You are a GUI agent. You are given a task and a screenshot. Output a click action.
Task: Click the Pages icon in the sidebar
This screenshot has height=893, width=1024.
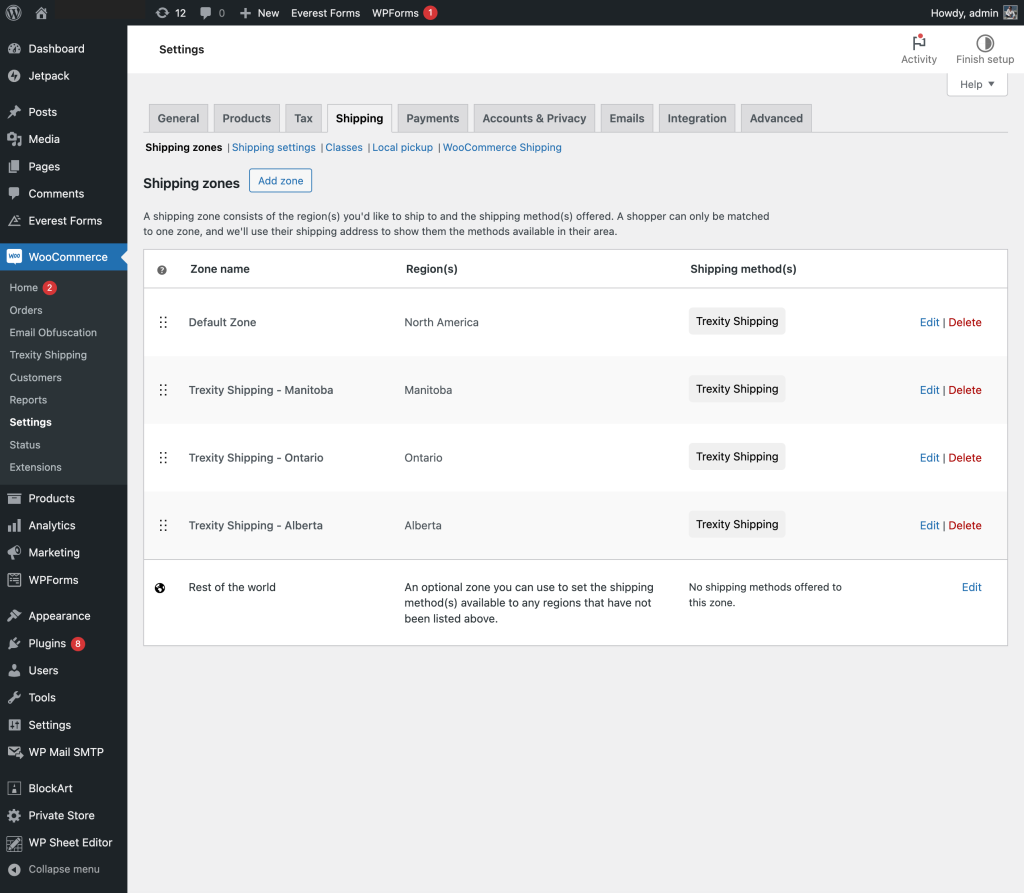14,167
